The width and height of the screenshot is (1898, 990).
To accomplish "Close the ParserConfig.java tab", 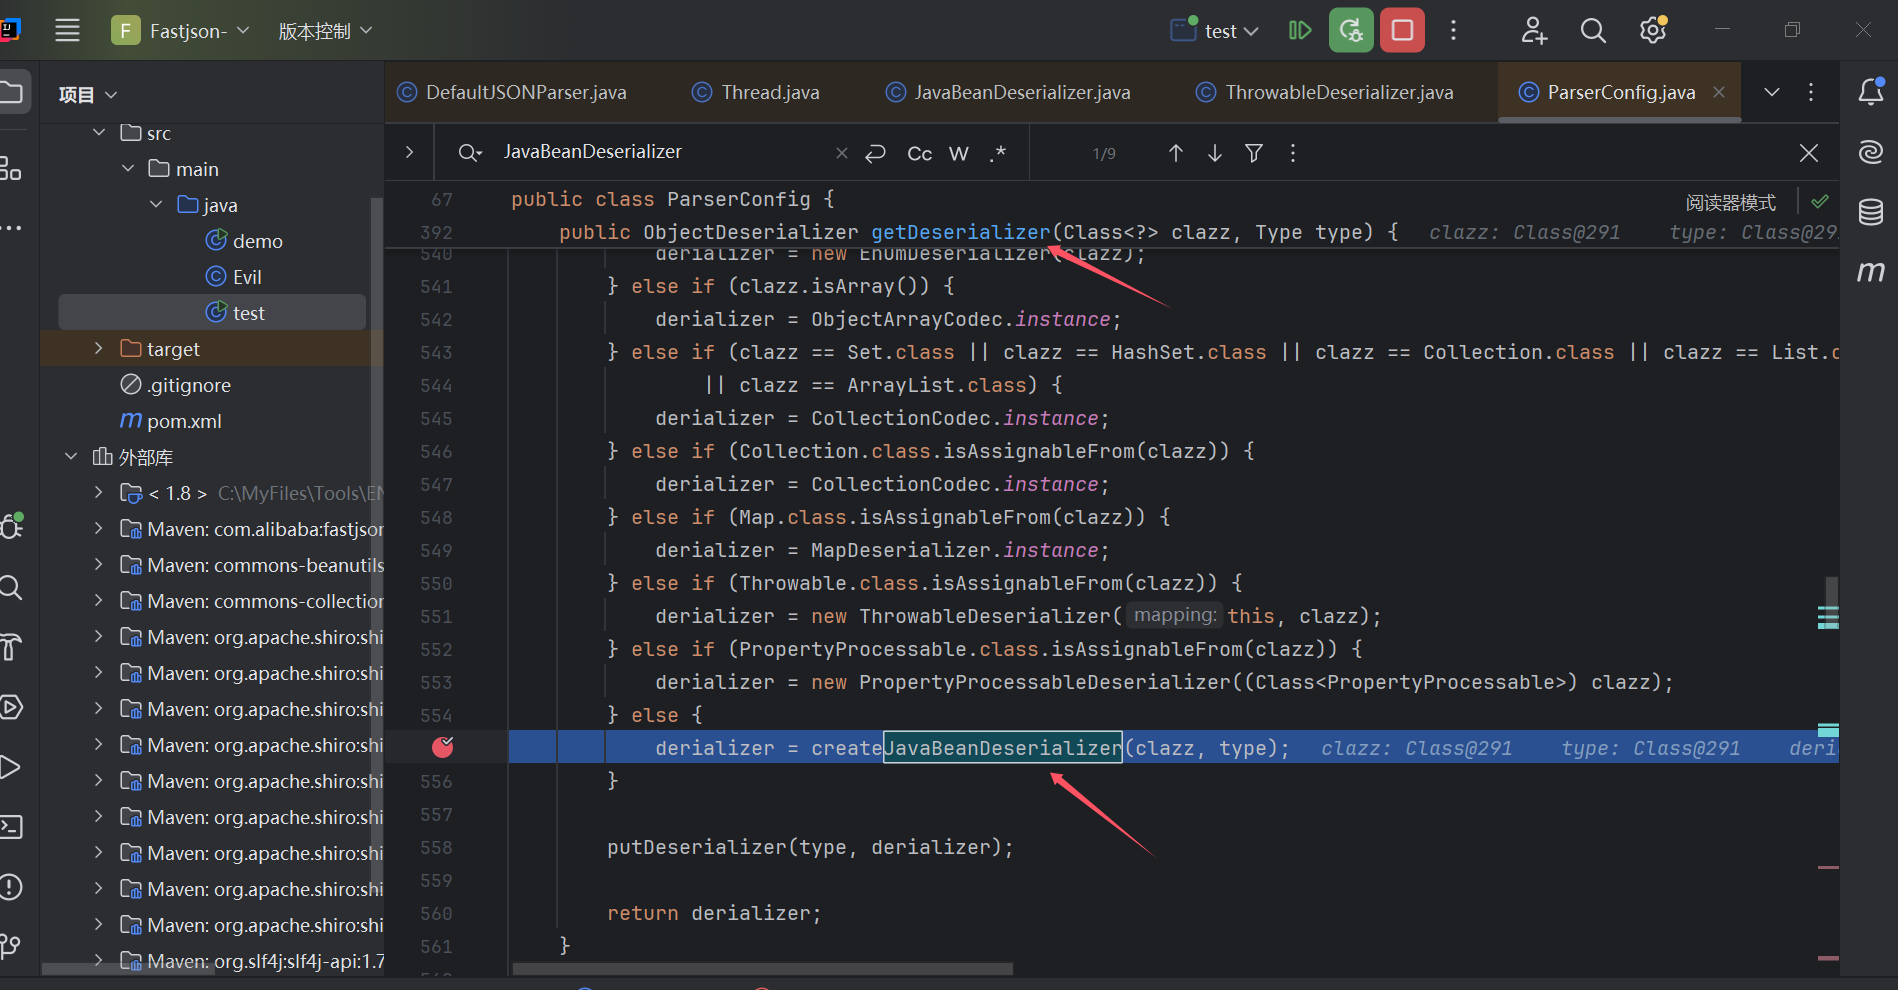I will tap(1719, 92).
